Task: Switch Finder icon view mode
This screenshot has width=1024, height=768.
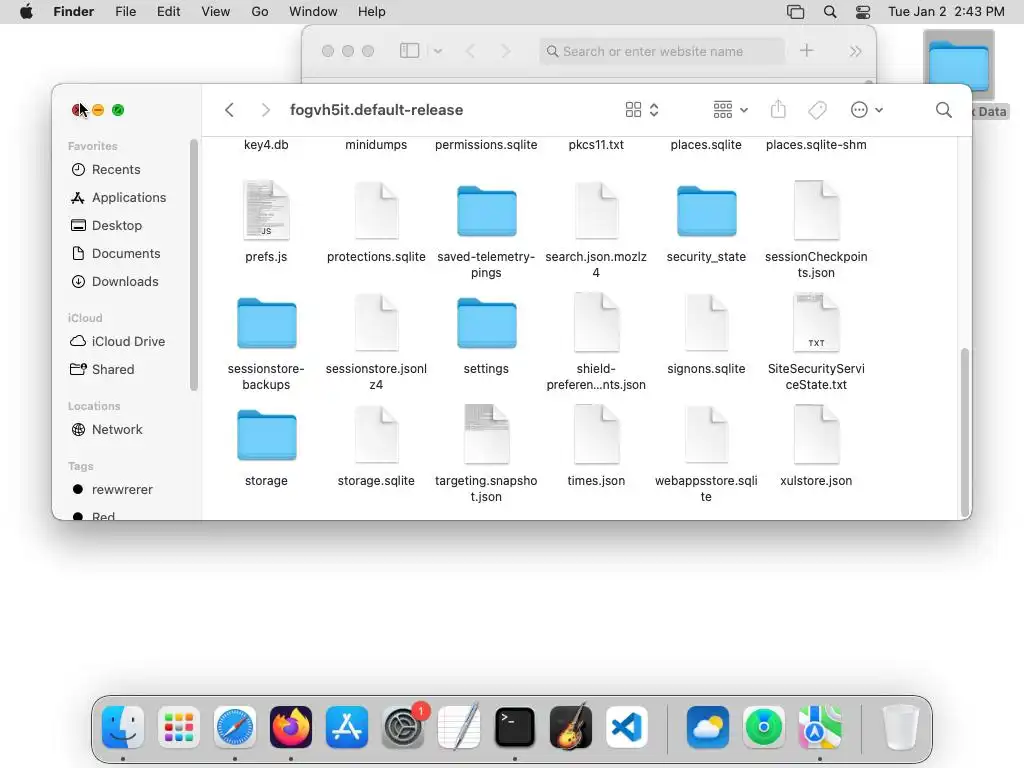Action: (x=642, y=110)
